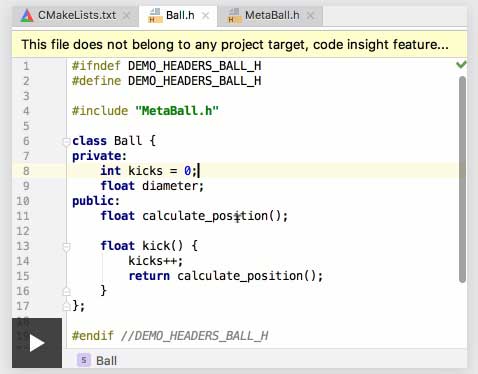The height and width of the screenshot is (374, 478).
Task: Click the vertical editor scrollbar
Action: [x=462, y=179]
